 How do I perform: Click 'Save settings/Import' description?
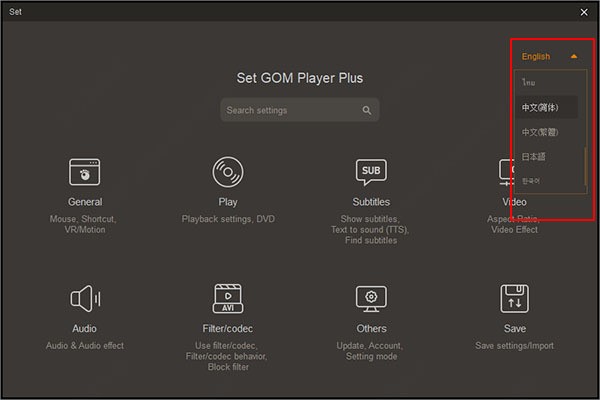(x=515, y=346)
